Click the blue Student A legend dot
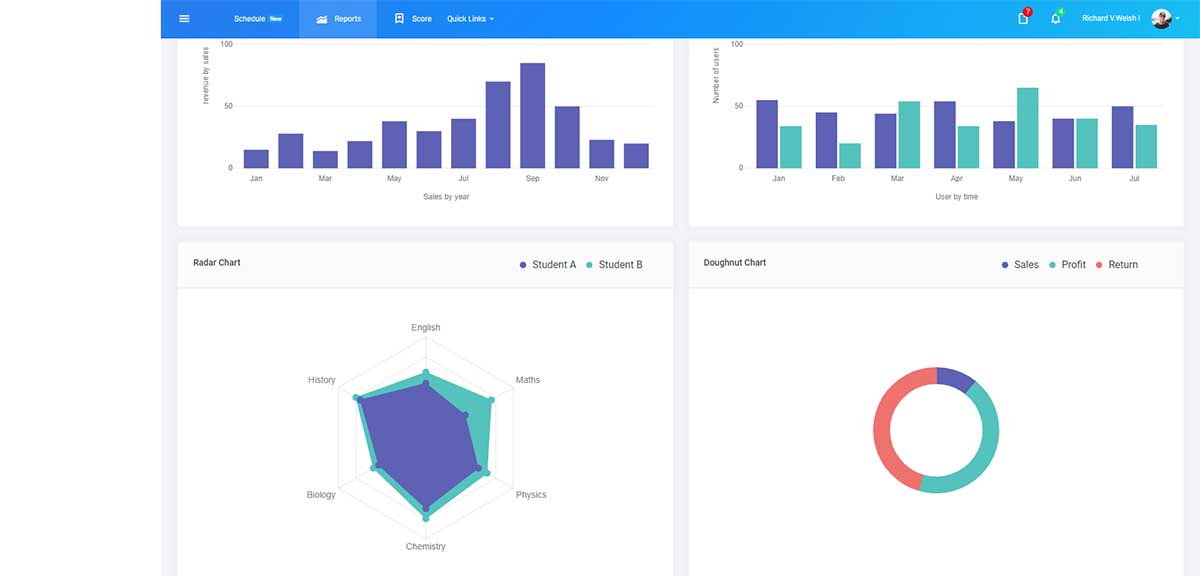1200x576 pixels. click(x=521, y=264)
